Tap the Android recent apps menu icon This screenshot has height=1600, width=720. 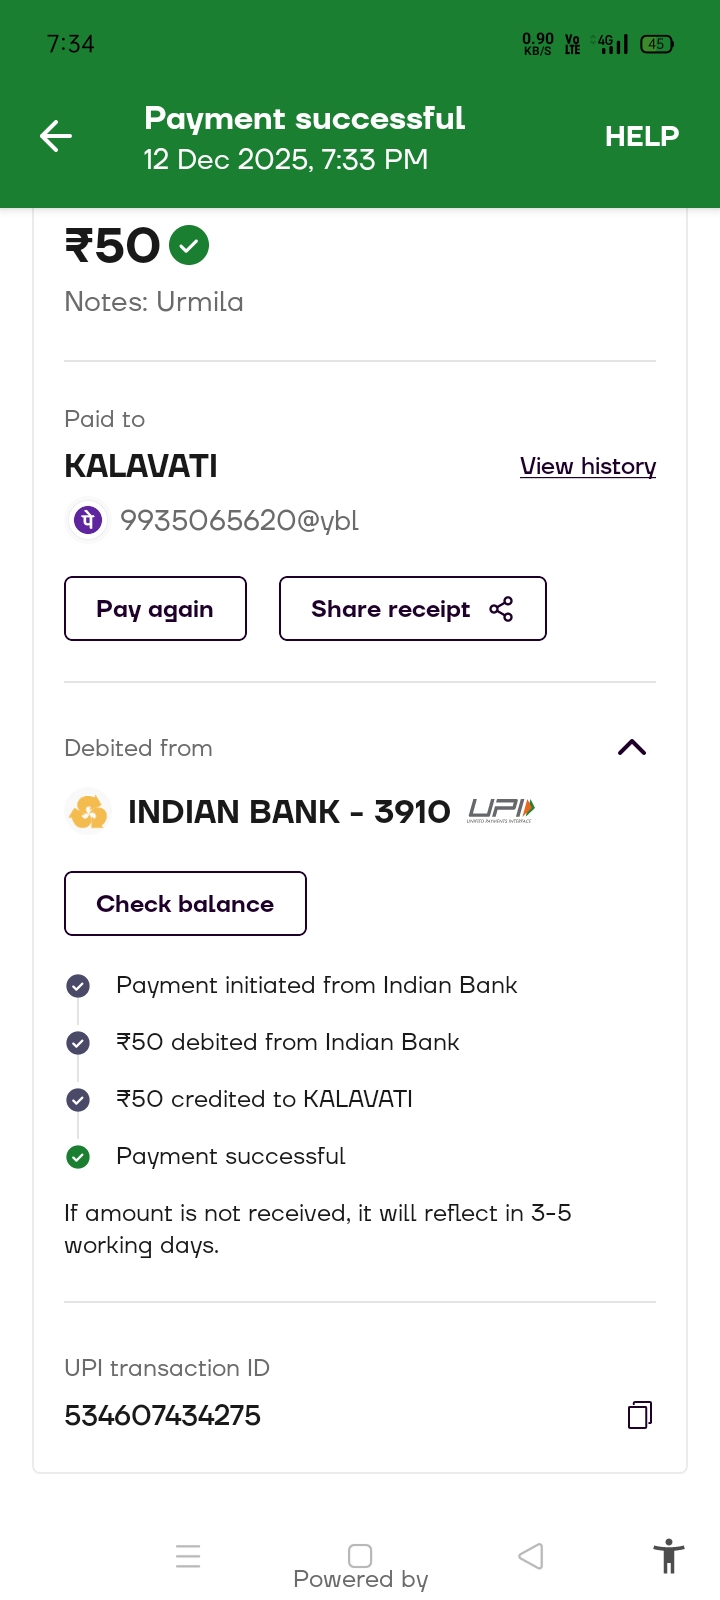tap(188, 1556)
